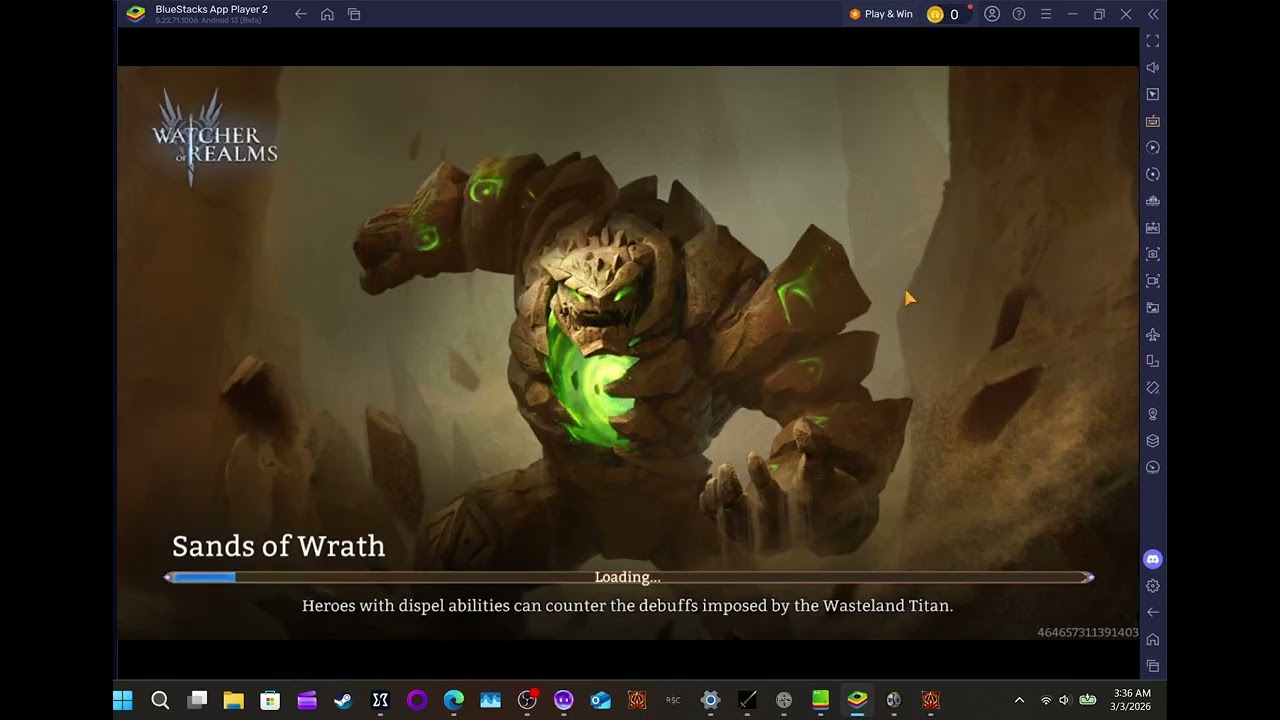Click the Sands of Wrath title

click(278, 546)
